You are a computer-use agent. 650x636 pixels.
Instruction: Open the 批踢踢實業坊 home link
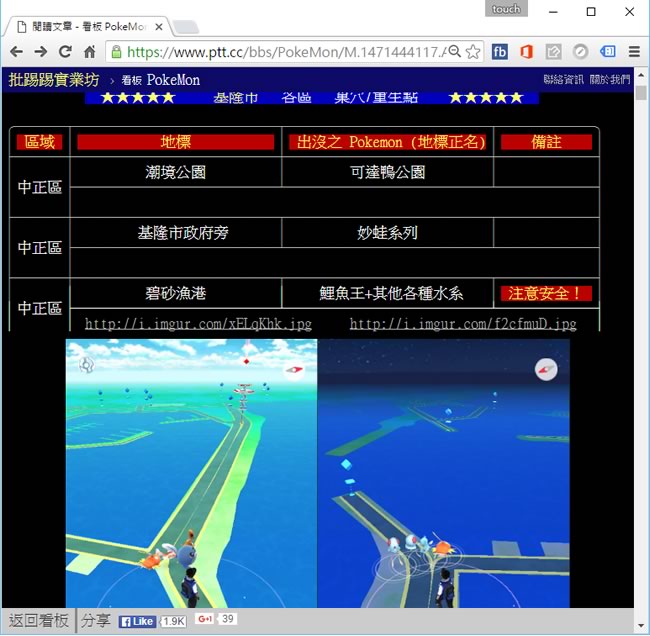click(54, 80)
